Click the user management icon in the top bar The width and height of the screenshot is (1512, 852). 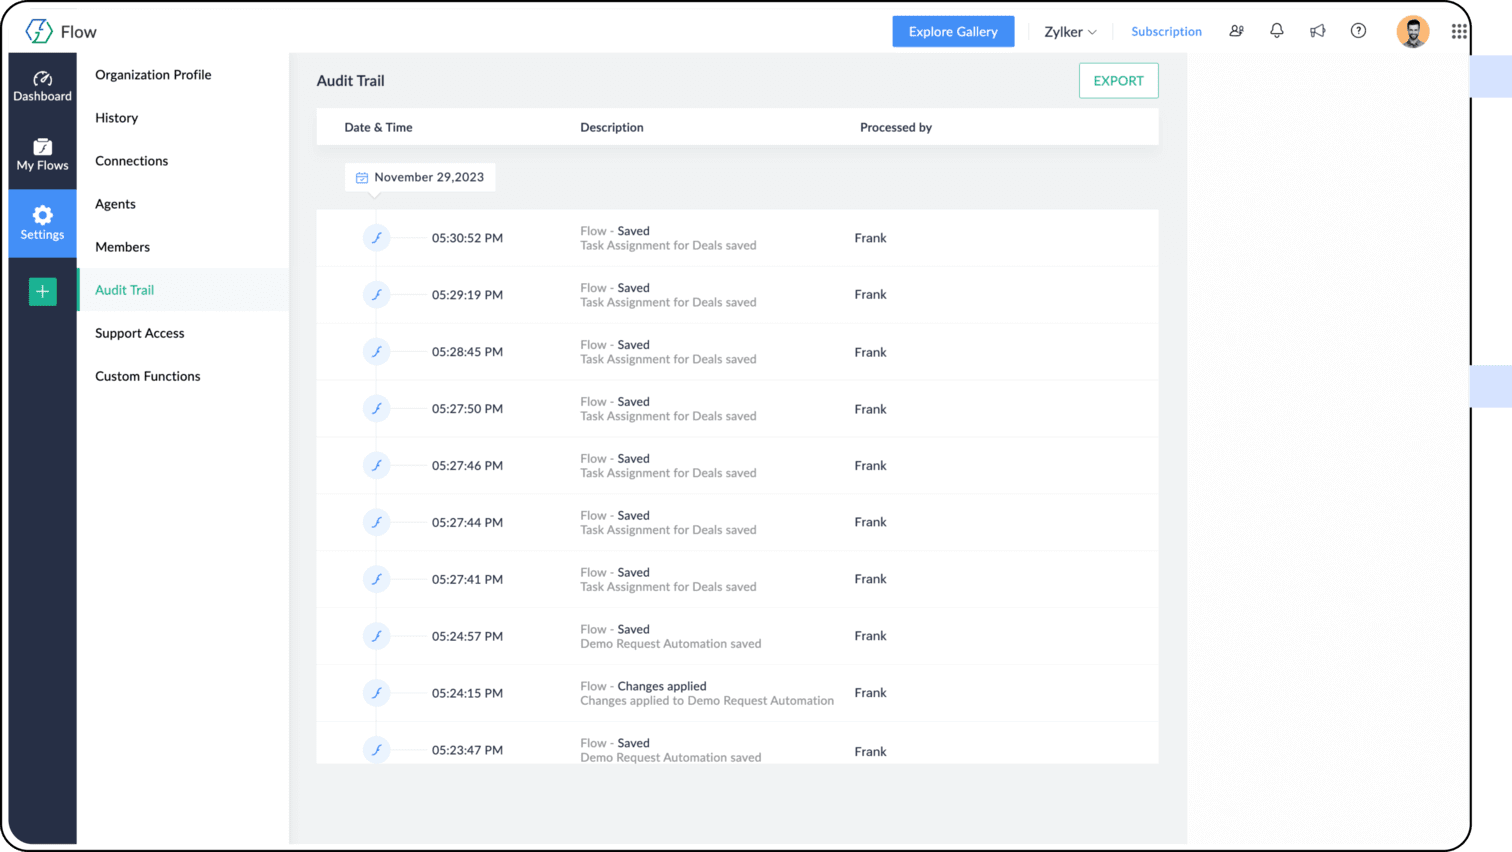[x=1236, y=31]
